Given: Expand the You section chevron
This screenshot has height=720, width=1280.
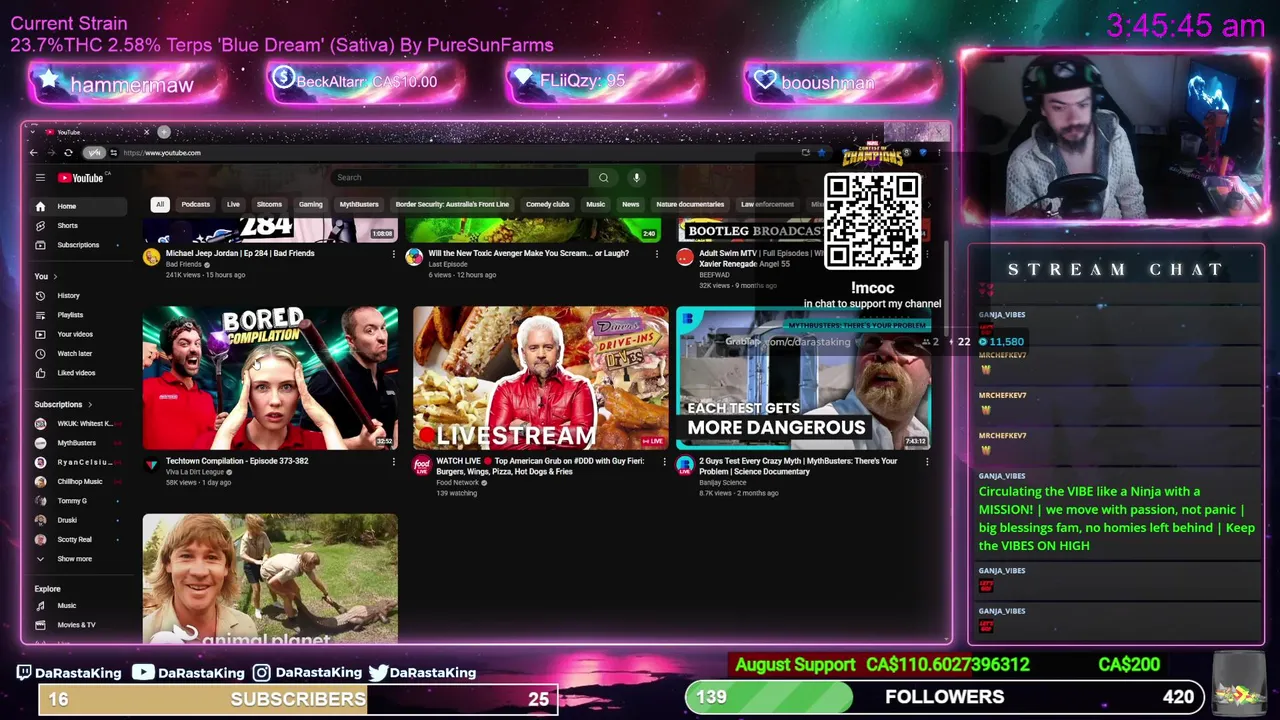Looking at the screenshot, I should tap(55, 276).
